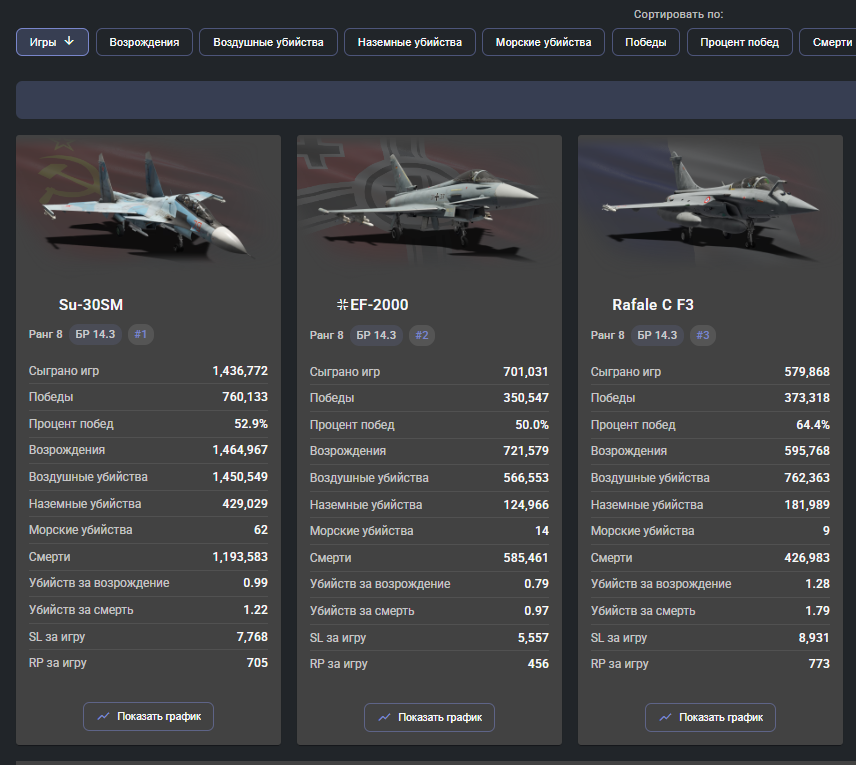This screenshot has width=856, height=765.
Task: Click wins value 350,547
Action: pos(526,398)
